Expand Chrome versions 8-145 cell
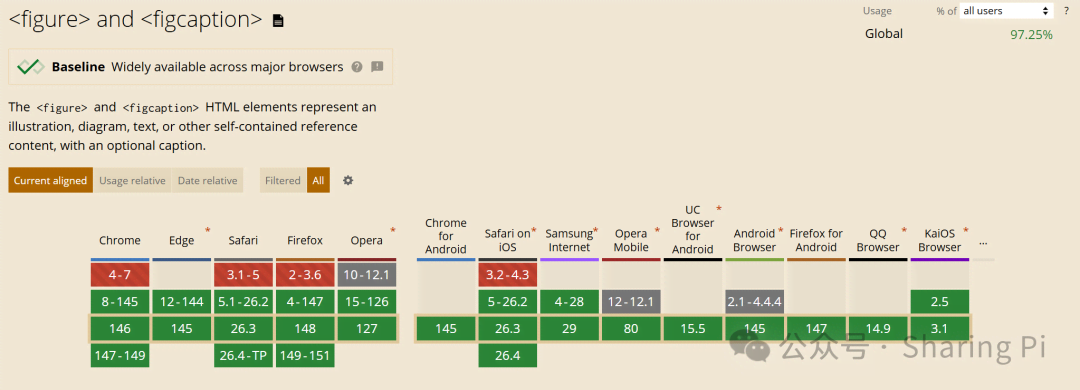Image resolution: width=1080 pixels, height=390 pixels. tap(120, 302)
